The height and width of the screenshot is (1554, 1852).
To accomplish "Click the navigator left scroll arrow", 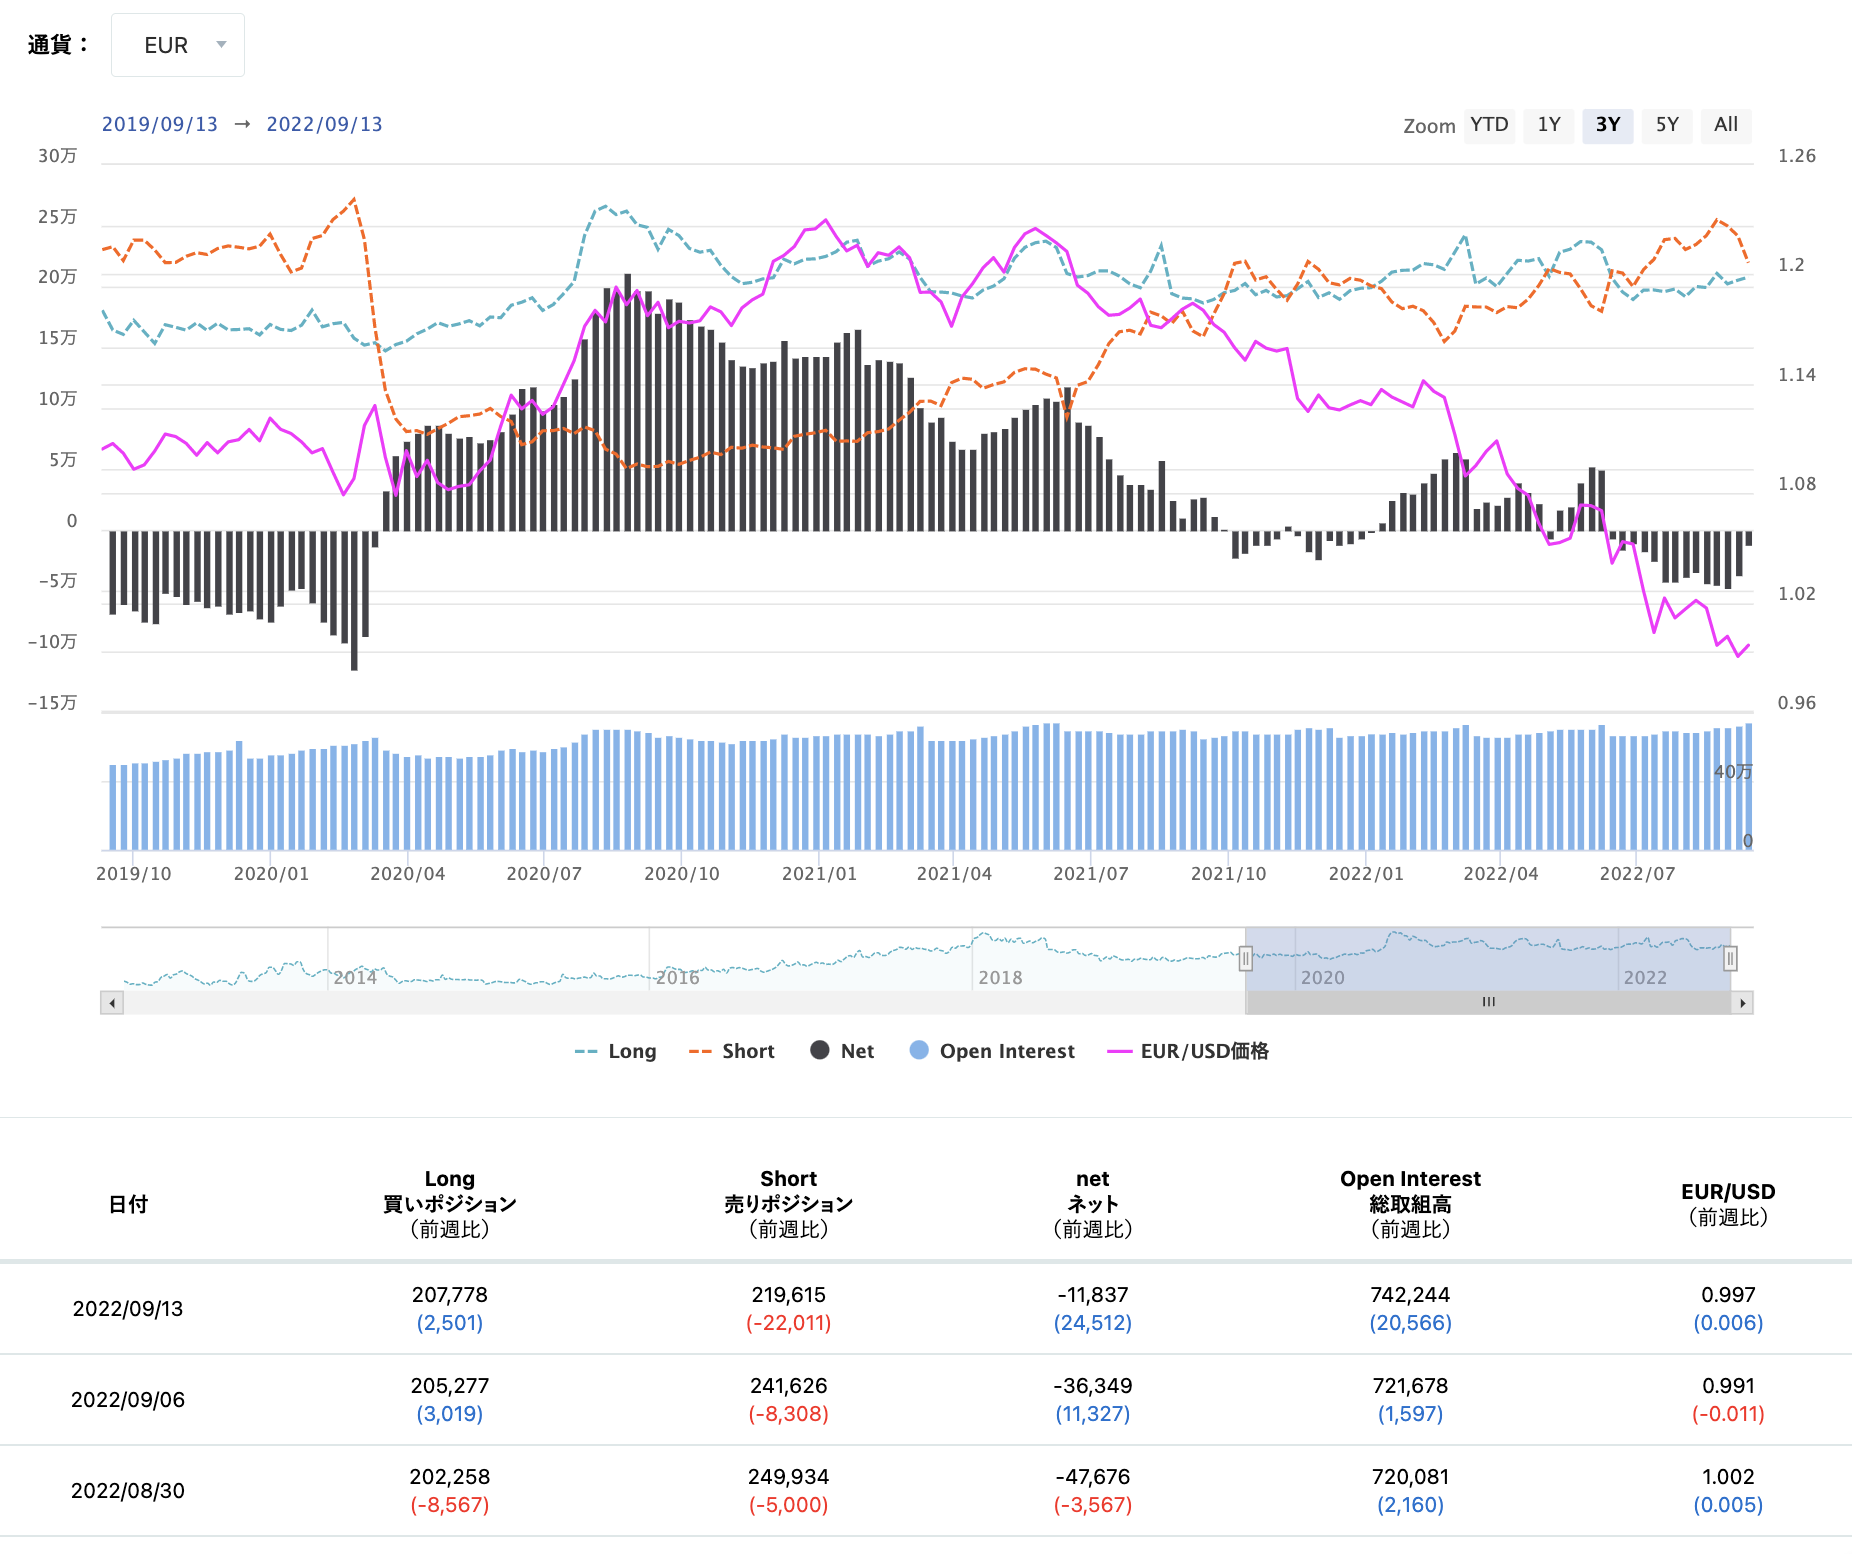I will click(112, 1003).
